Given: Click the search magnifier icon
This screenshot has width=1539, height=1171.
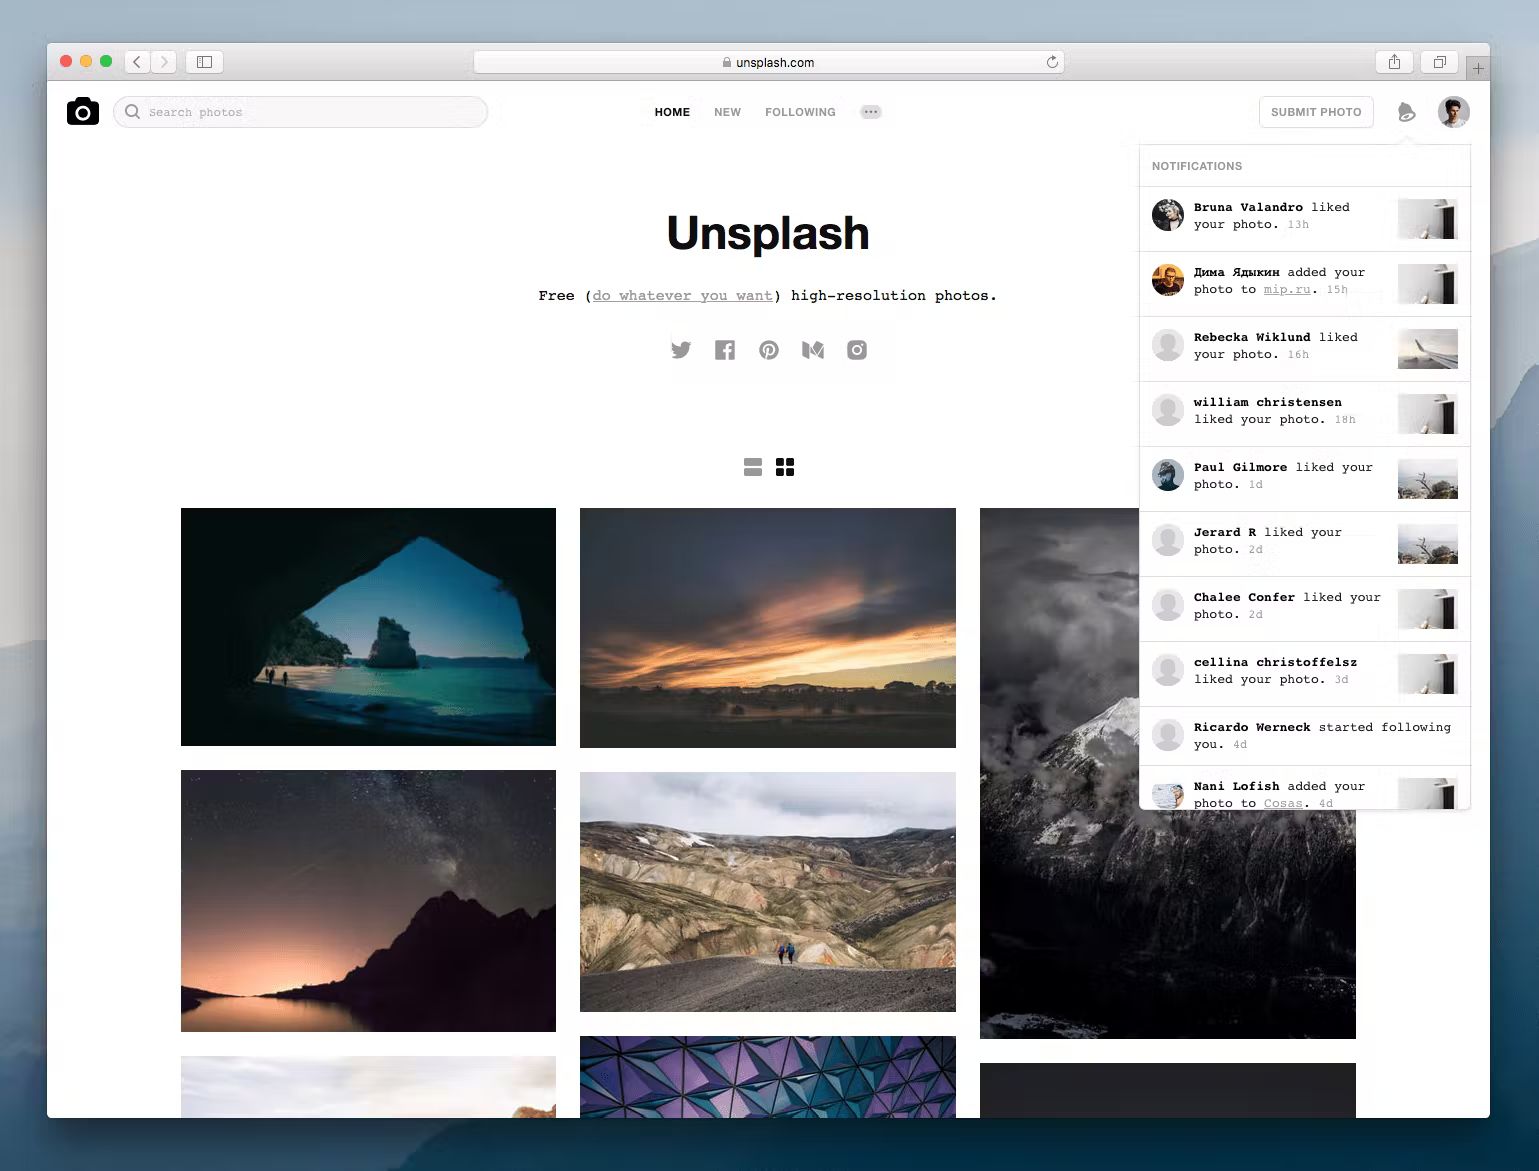Looking at the screenshot, I should [x=132, y=111].
